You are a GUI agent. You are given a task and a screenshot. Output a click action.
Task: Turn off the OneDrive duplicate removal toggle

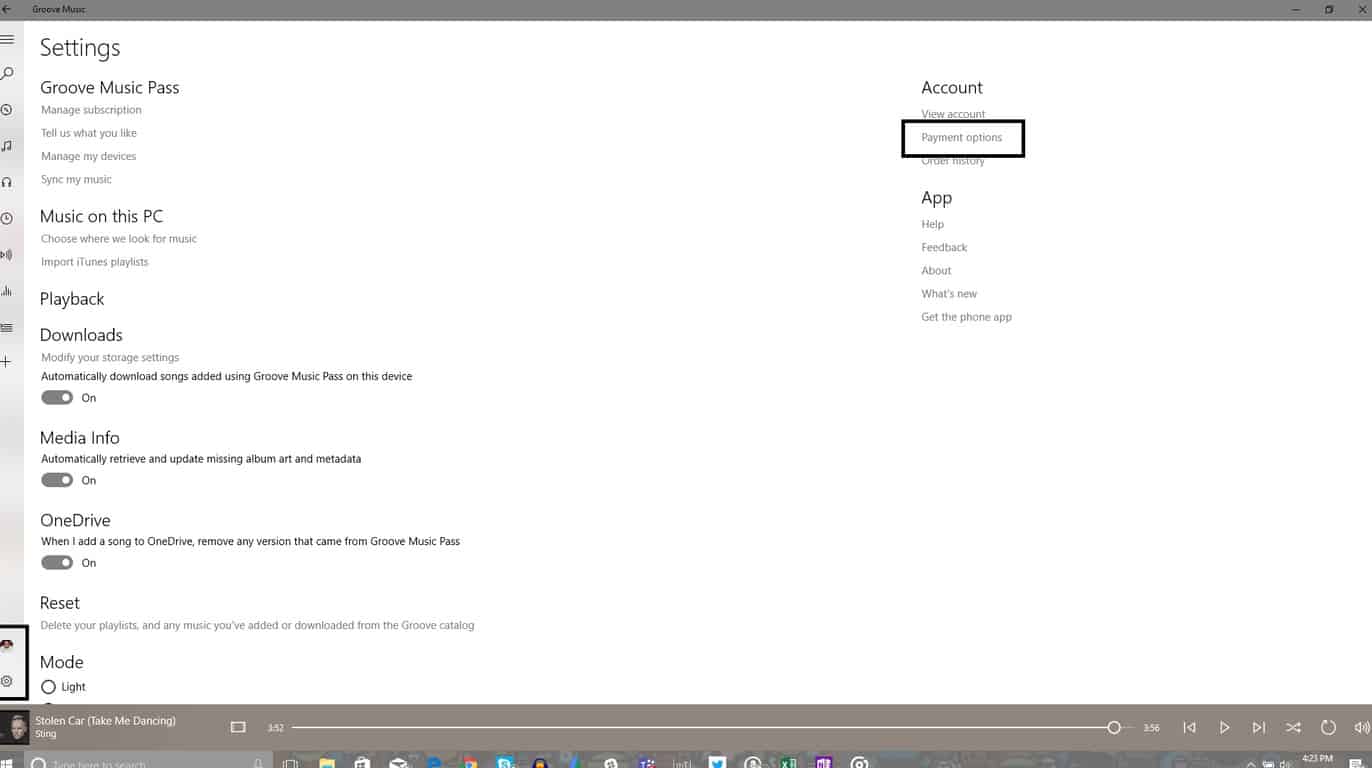tap(57, 563)
